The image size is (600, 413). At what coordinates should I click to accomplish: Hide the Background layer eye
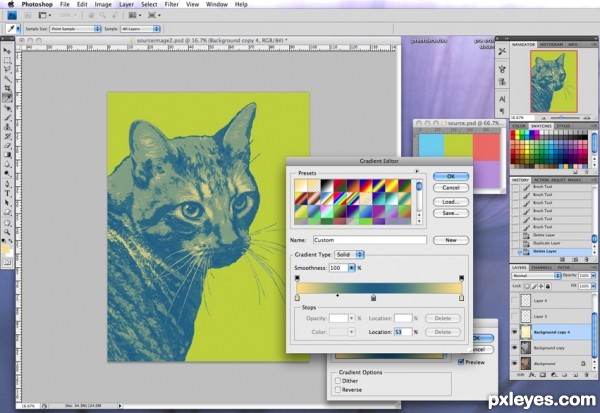pyautogui.click(x=514, y=363)
